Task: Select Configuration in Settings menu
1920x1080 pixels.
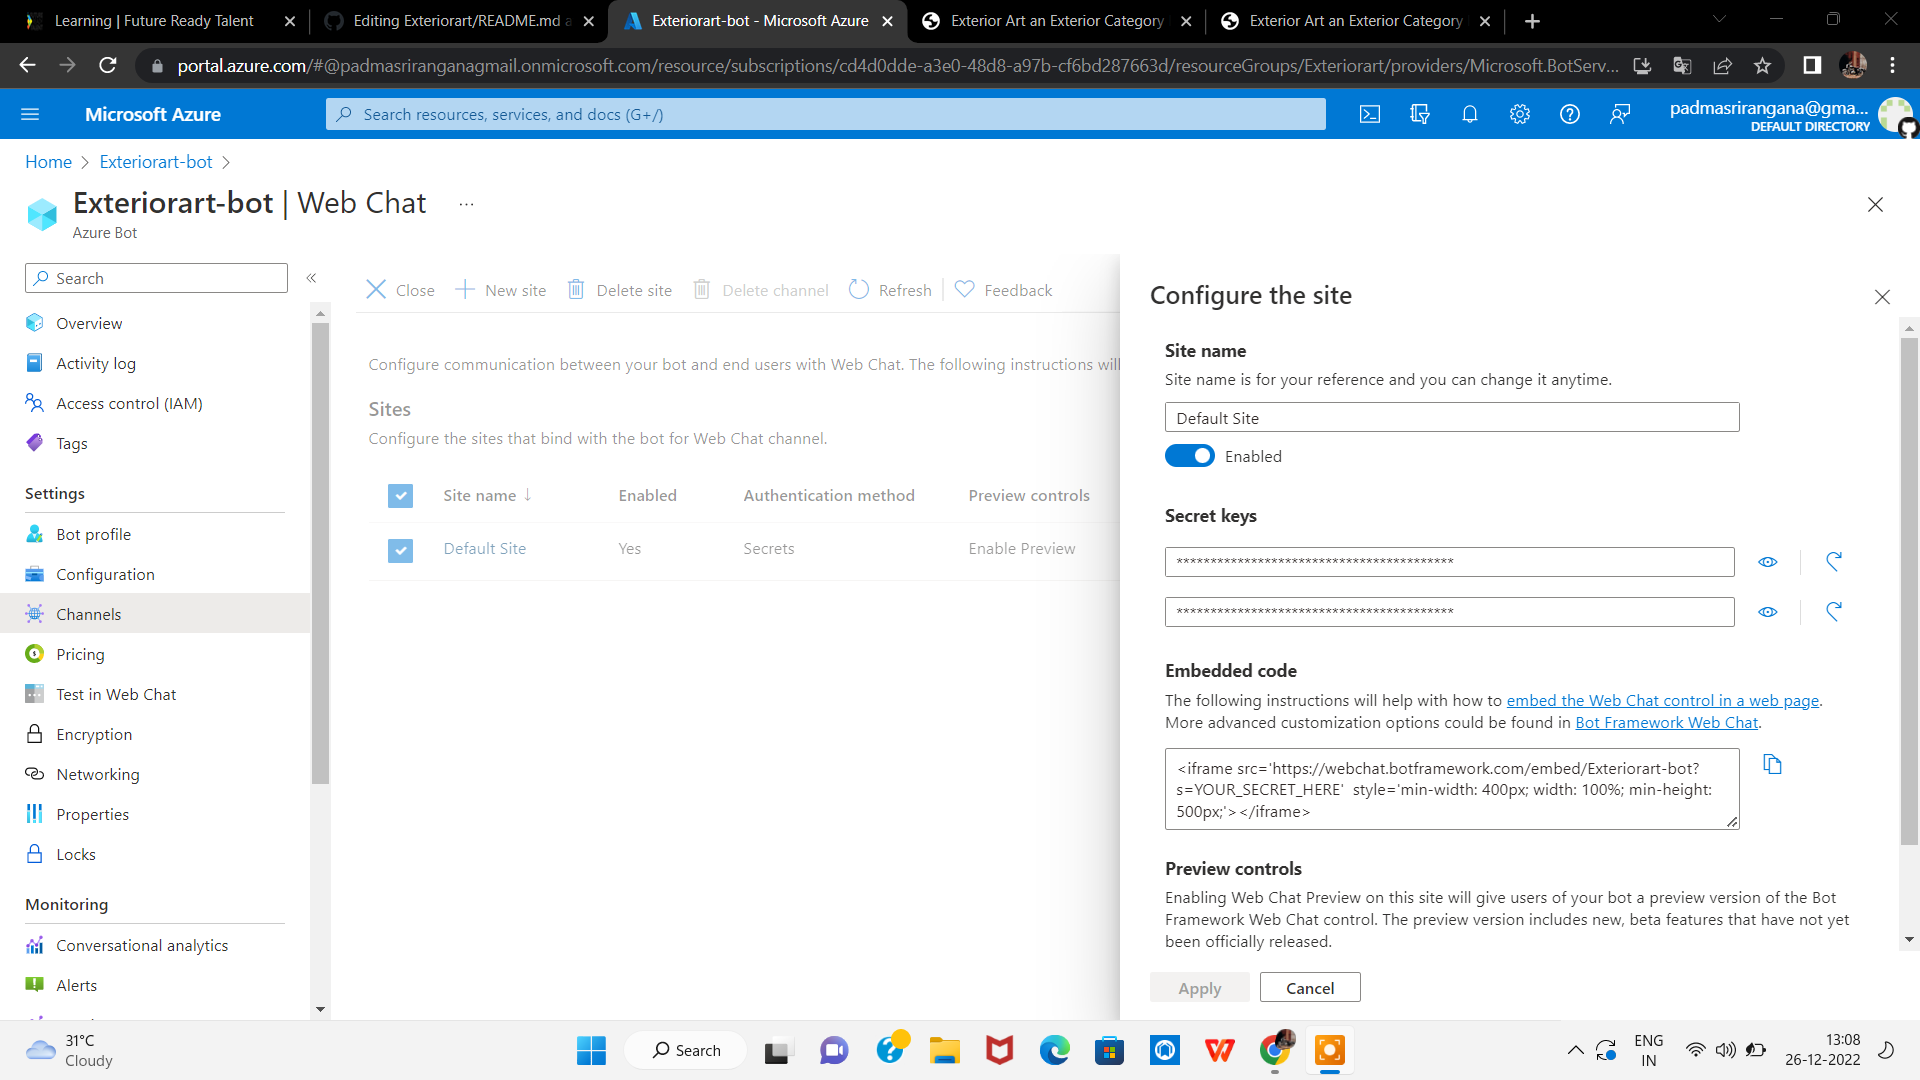Action: pos(105,574)
